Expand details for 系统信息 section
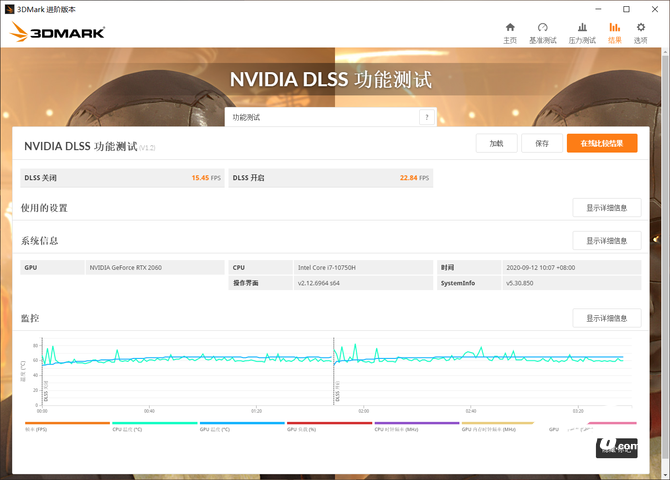Screen dimensions: 670x480 tap(606, 240)
